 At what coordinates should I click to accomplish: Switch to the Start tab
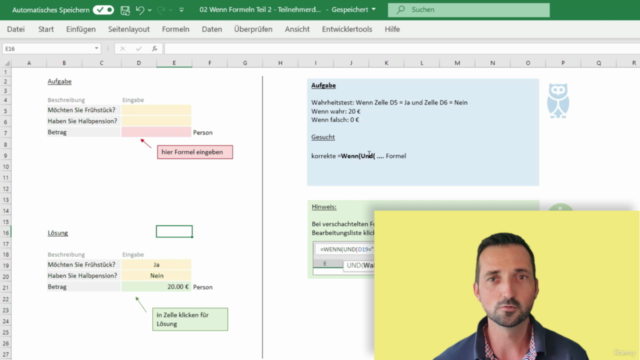point(46,29)
